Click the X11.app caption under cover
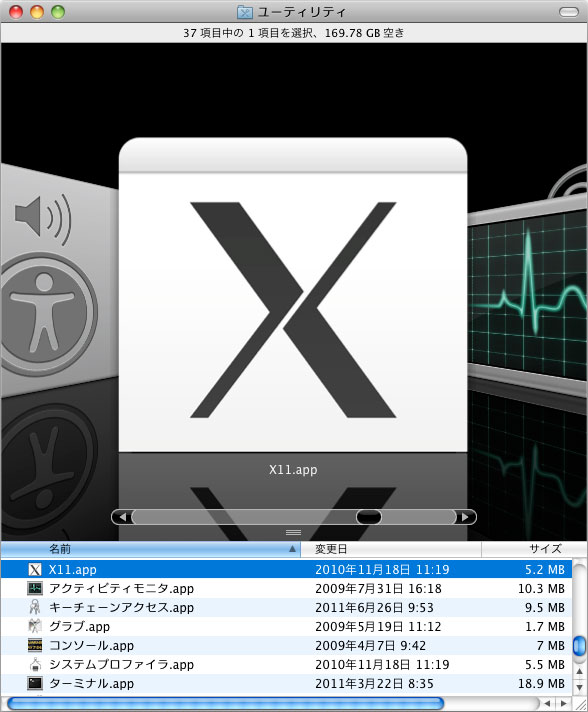Screen dimensions: 588x712 tap(293, 470)
